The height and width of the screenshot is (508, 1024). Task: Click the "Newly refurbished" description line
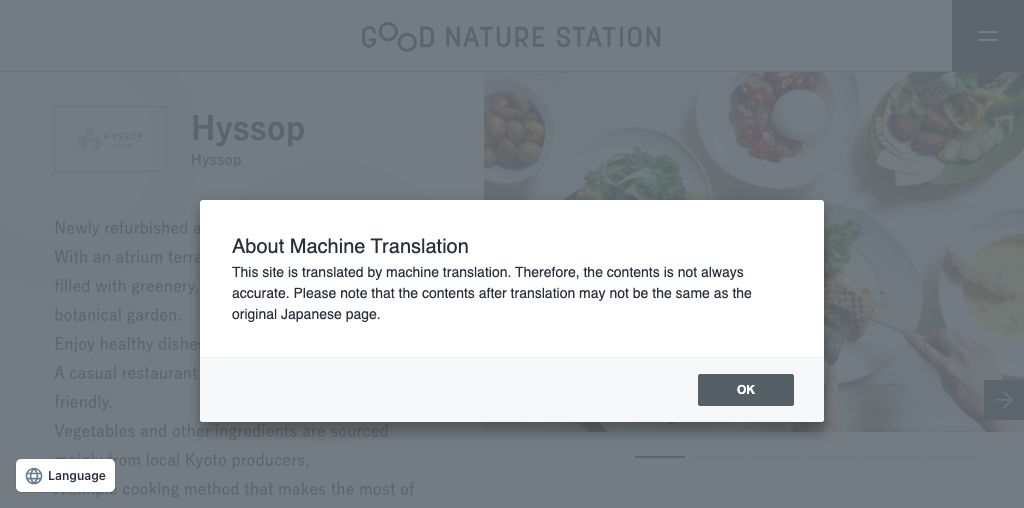click(x=122, y=228)
